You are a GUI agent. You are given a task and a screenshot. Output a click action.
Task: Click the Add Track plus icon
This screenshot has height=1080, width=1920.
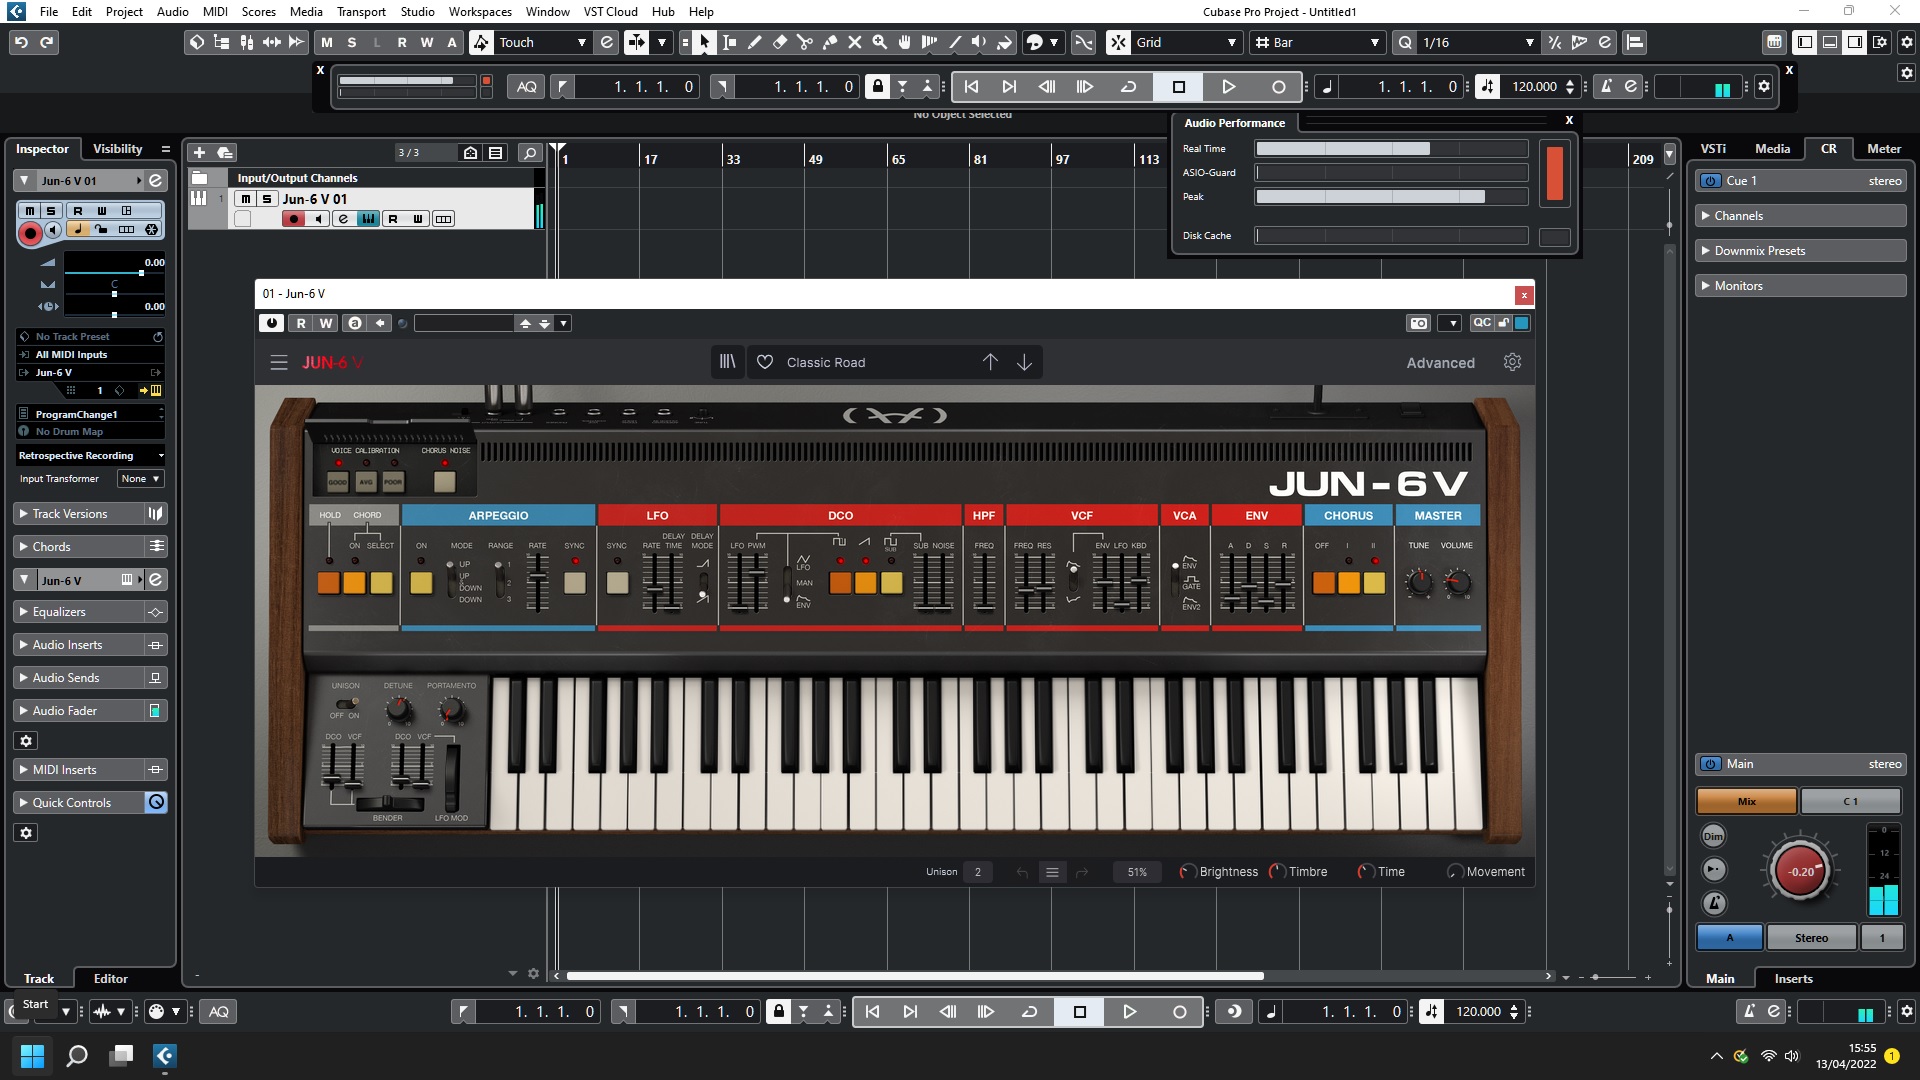click(199, 152)
